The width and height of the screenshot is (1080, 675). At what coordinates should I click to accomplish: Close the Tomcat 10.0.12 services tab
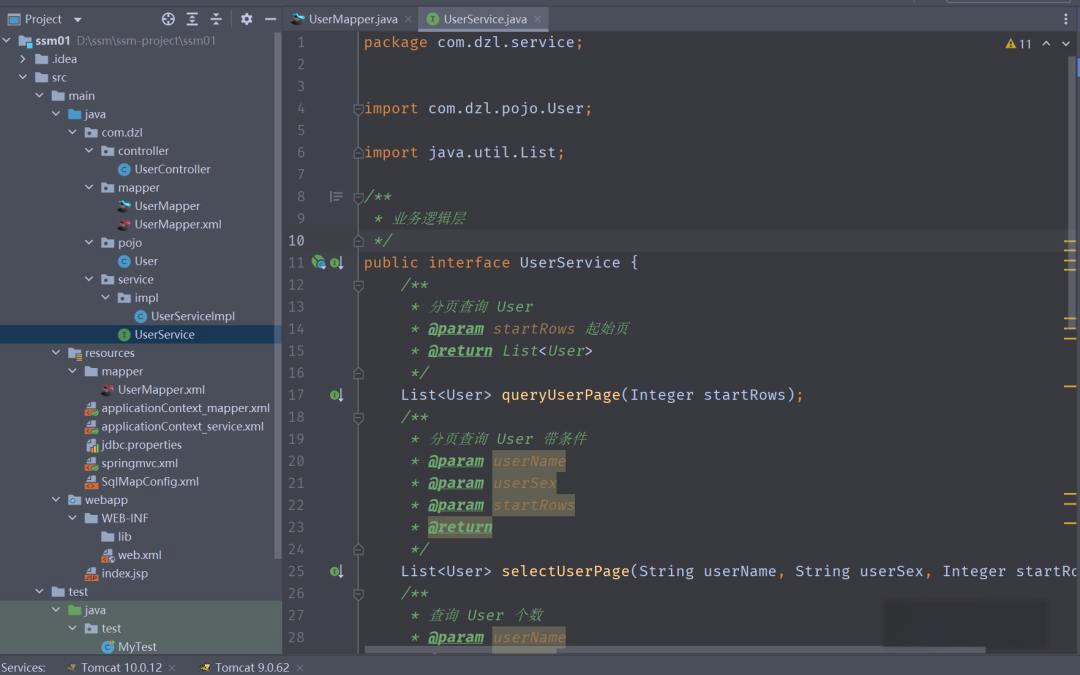pyautogui.click(x=172, y=667)
